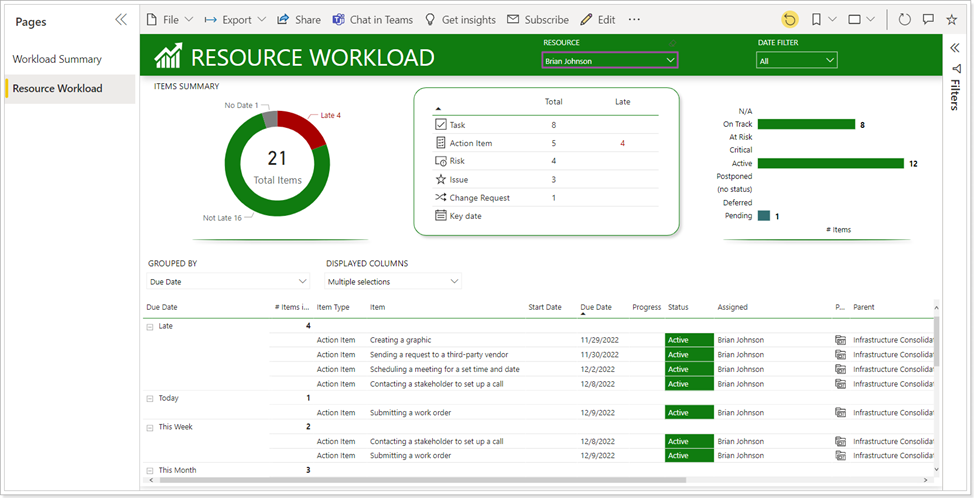
Task: Click the Task checkbox icon in summary
Action: (441, 125)
